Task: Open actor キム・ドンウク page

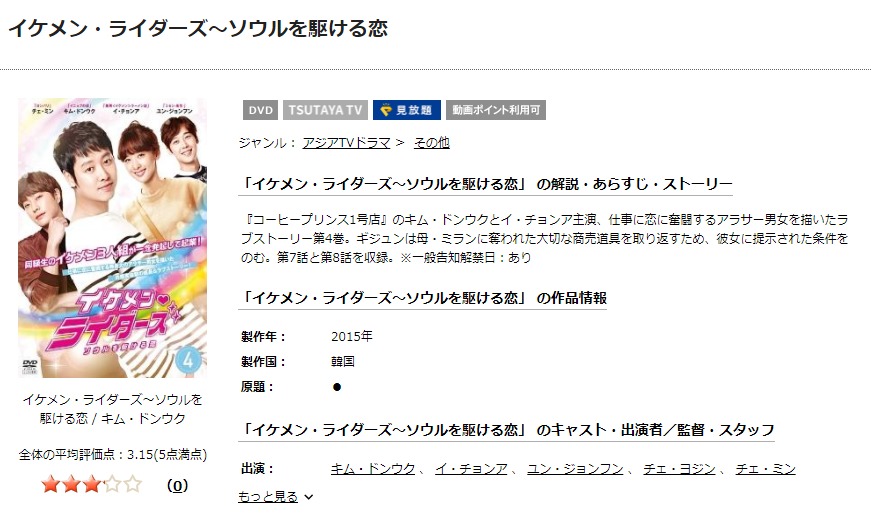Action: tap(373, 469)
